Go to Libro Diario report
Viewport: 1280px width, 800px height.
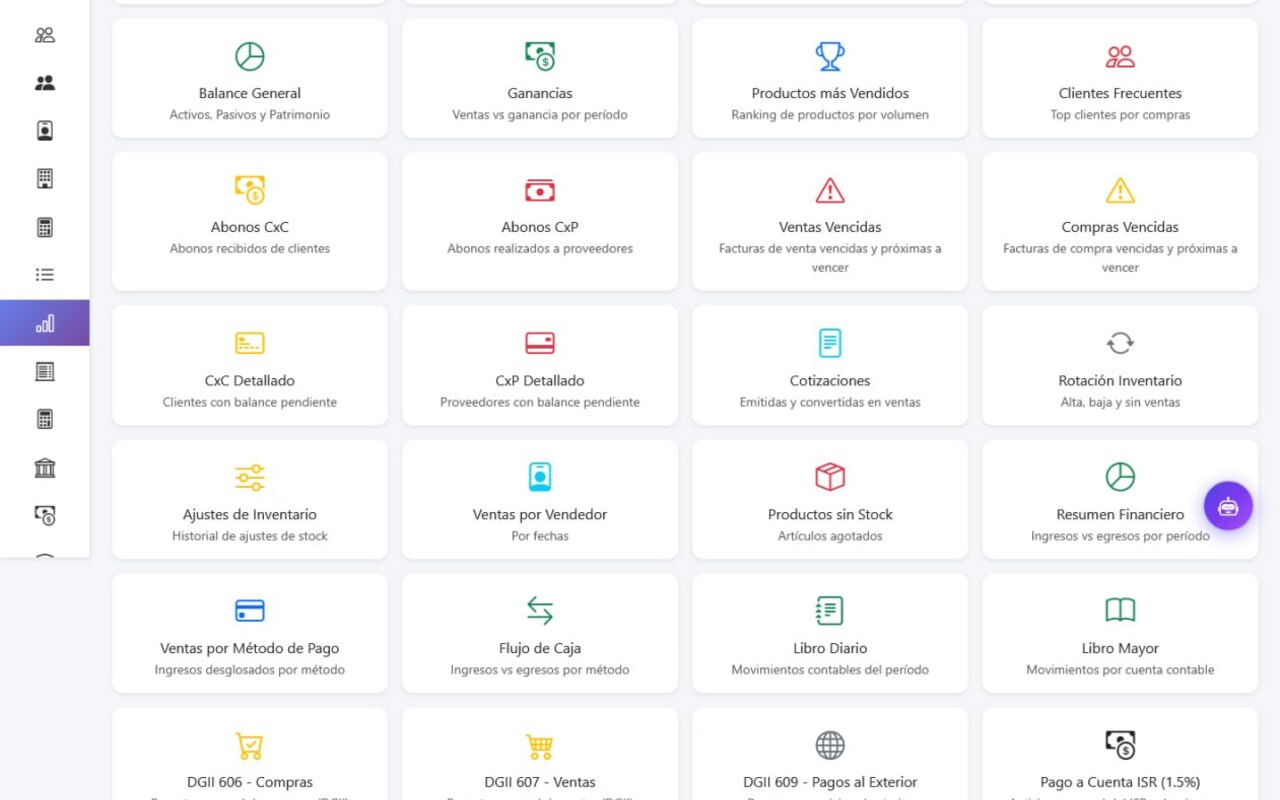tap(830, 633)
